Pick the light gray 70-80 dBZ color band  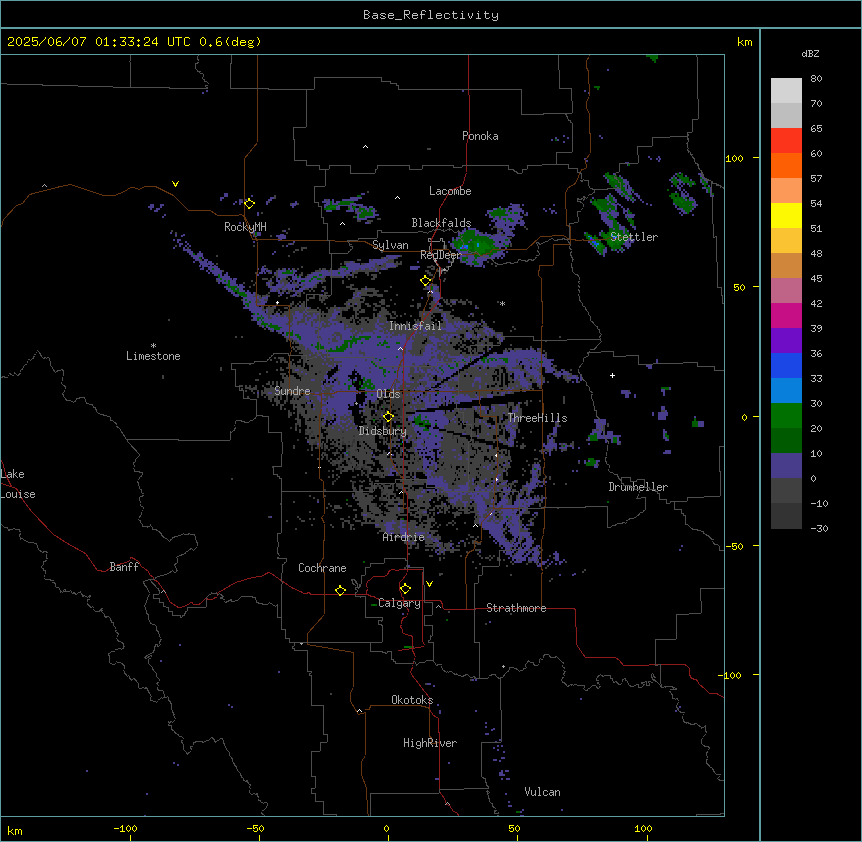pyautogui.click(x=786, y=91)
